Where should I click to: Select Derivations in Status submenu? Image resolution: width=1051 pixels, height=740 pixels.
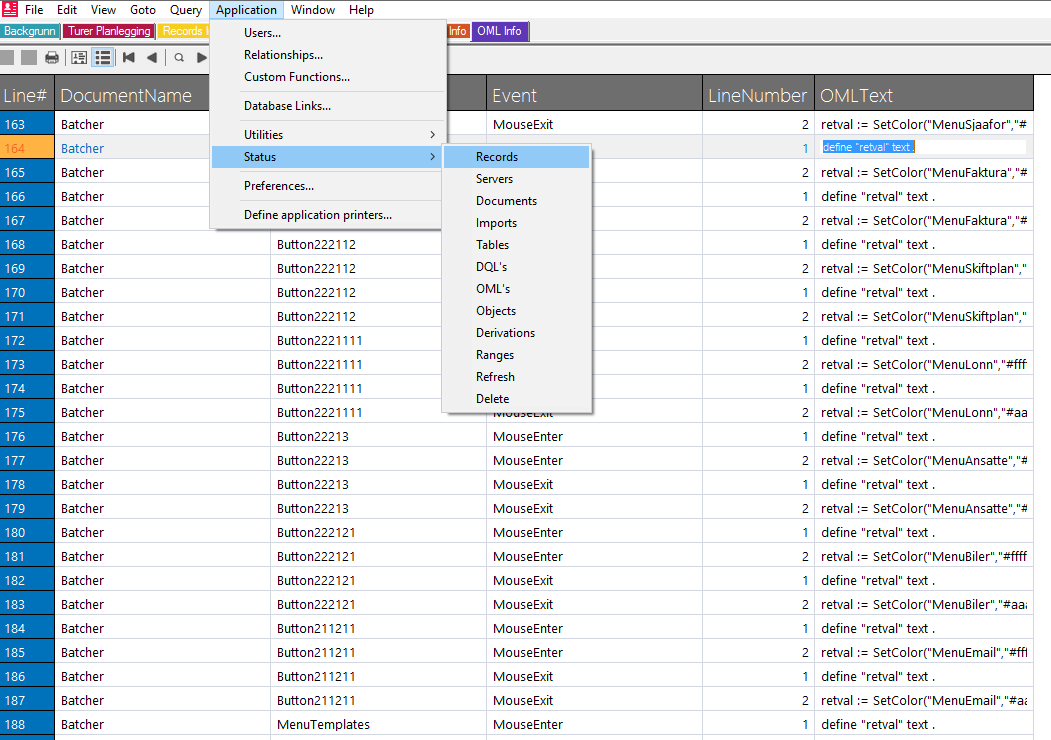coord(517,333)
